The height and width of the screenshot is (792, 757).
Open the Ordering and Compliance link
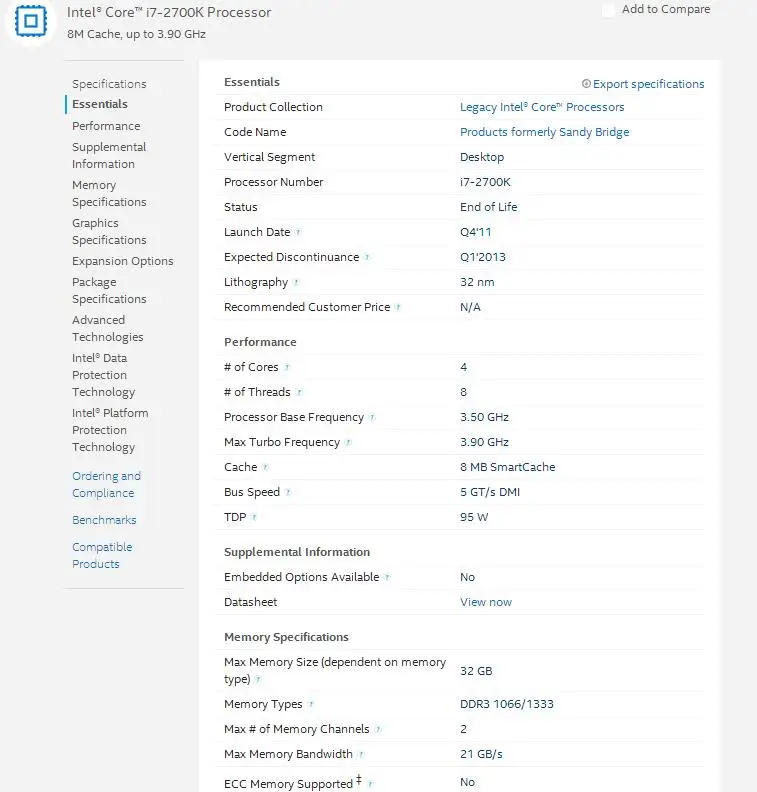[x=107, y=484]
